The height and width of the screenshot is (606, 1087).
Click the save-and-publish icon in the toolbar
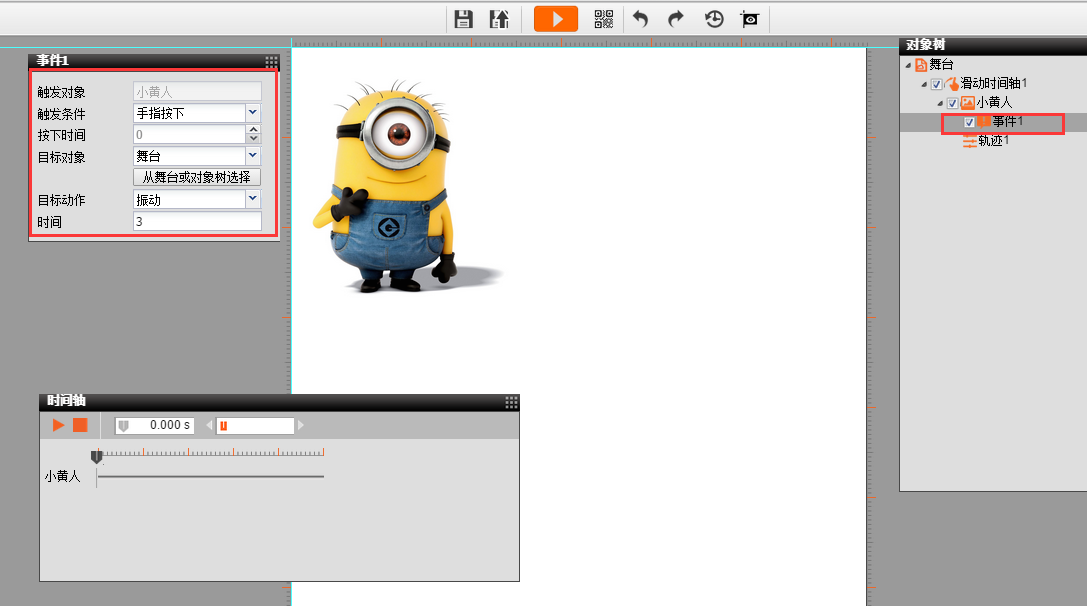pos(499,19)
